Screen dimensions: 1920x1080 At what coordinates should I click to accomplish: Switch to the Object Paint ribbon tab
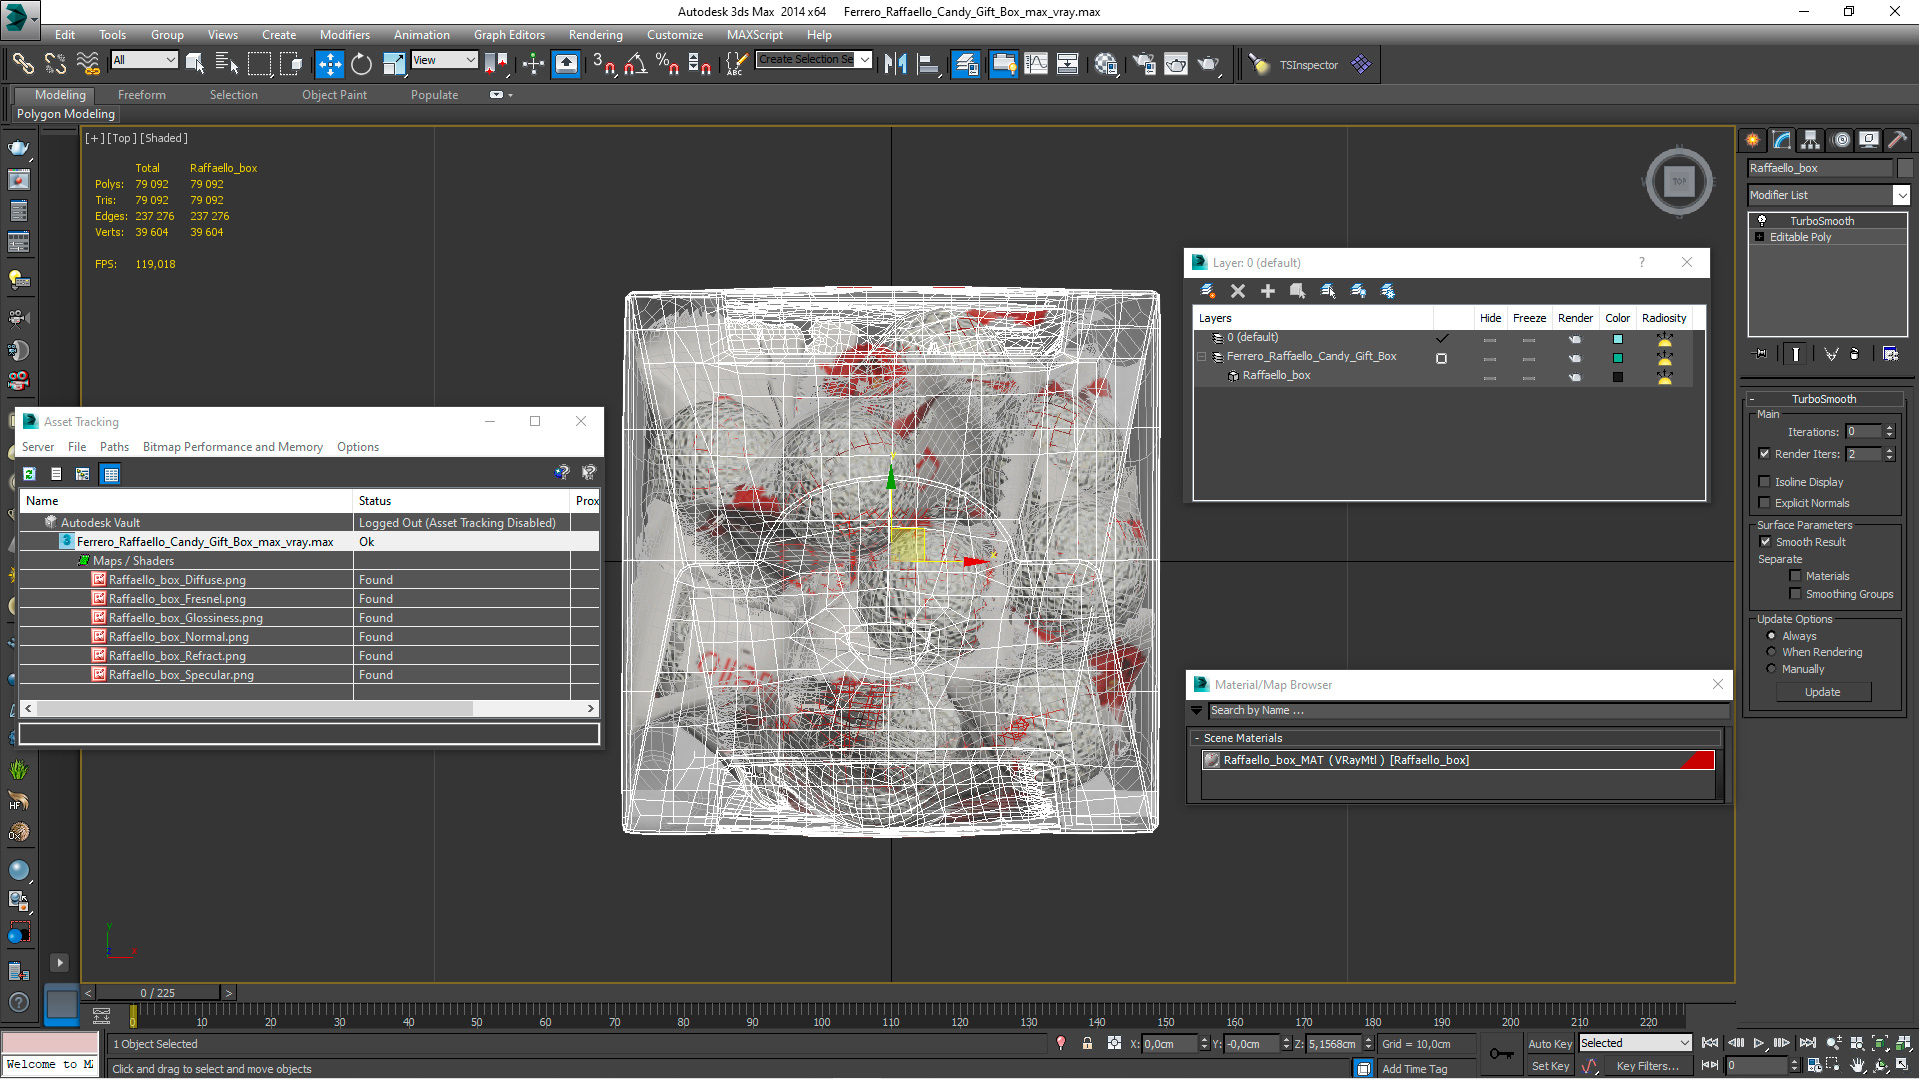tap(334, 95)
